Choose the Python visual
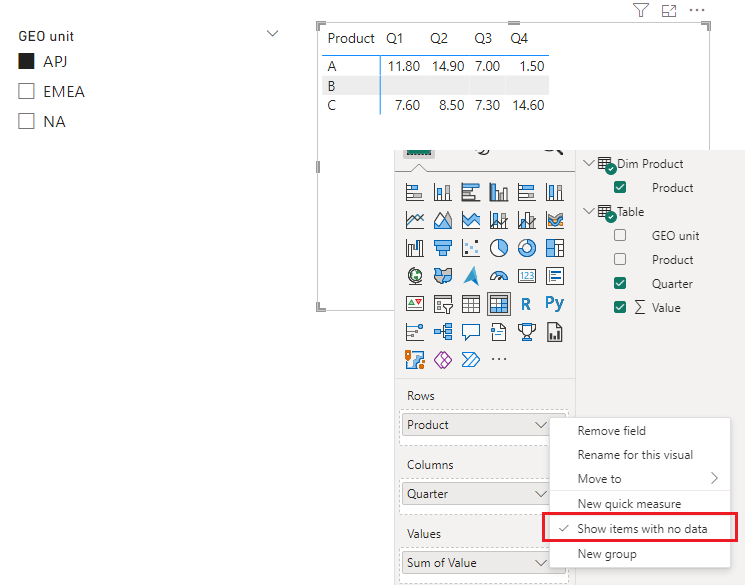The height and width of the screenshot is (585, 750). pyautogui.click(x=555, y=303)
